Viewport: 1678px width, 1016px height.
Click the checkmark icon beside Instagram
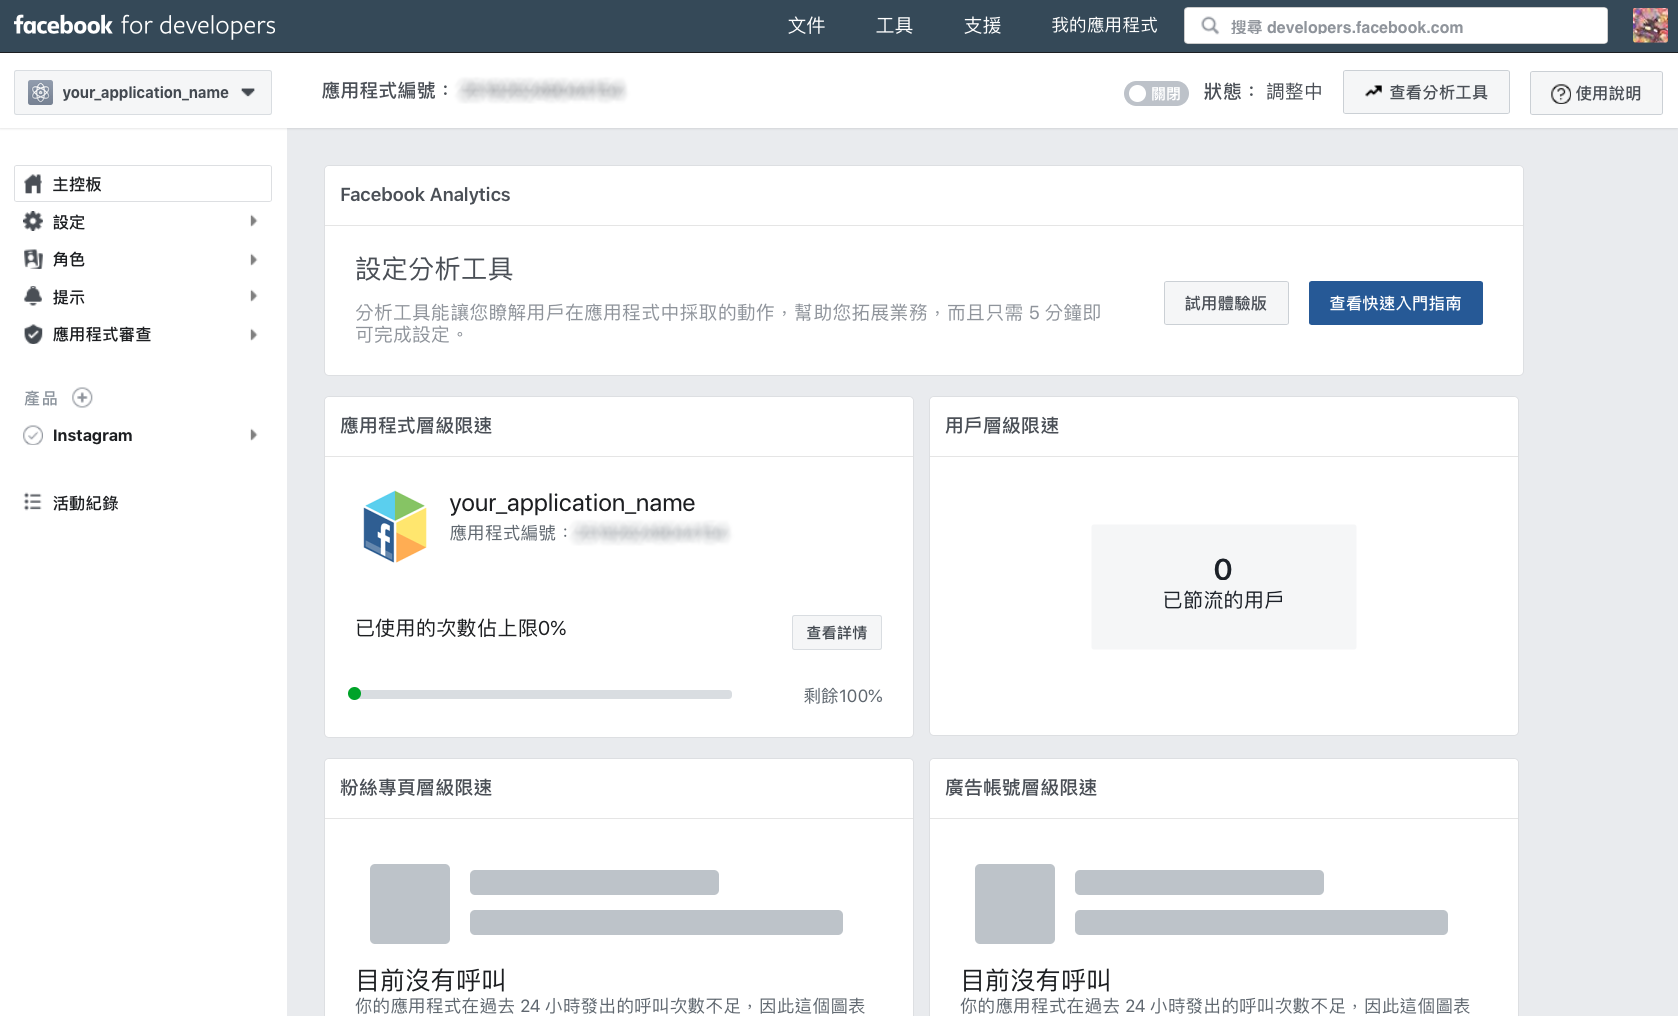(33, 435)
